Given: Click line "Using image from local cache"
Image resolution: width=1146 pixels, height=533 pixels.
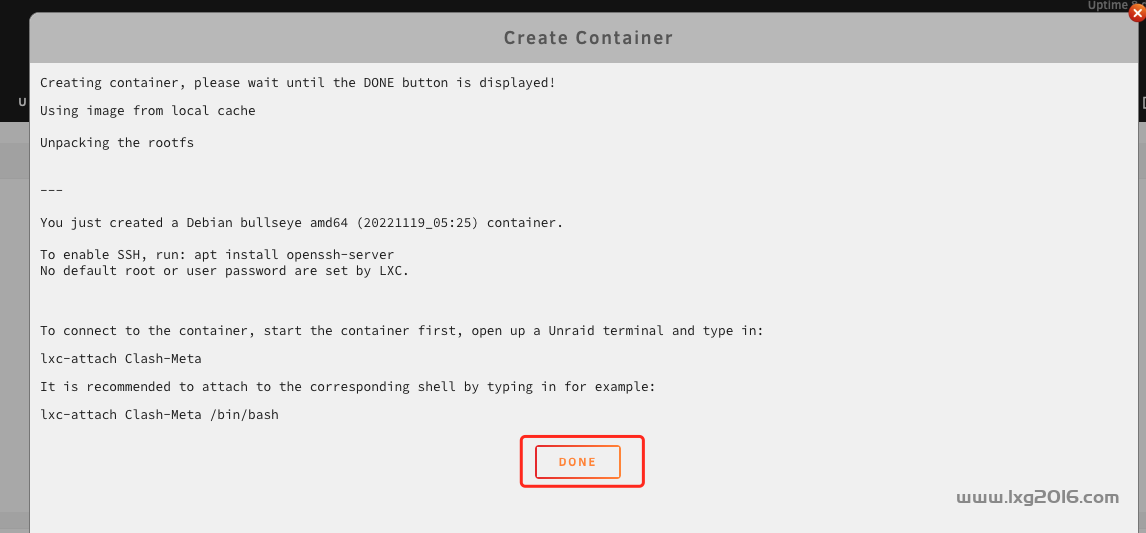Looking at the screenshot, I should (x=148, y=111).
